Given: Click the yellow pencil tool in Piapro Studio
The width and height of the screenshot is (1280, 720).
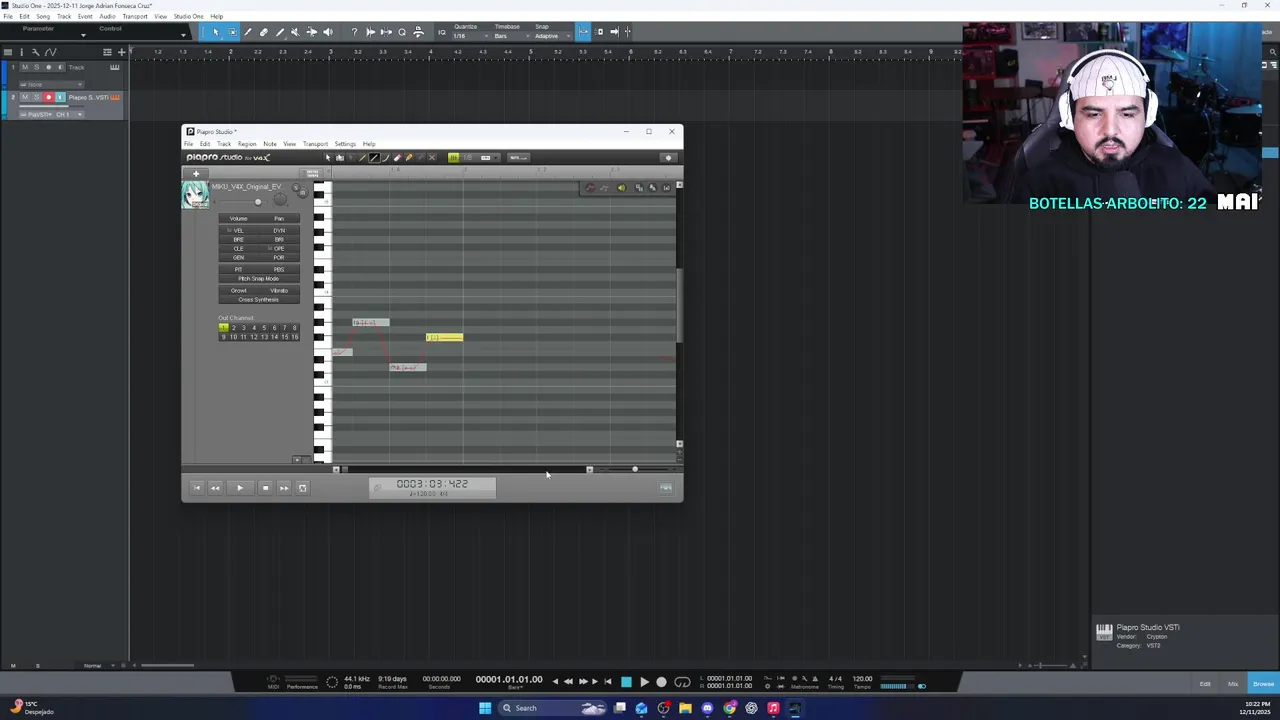Looking at the screenshot, I should click(x=408, y=157).
